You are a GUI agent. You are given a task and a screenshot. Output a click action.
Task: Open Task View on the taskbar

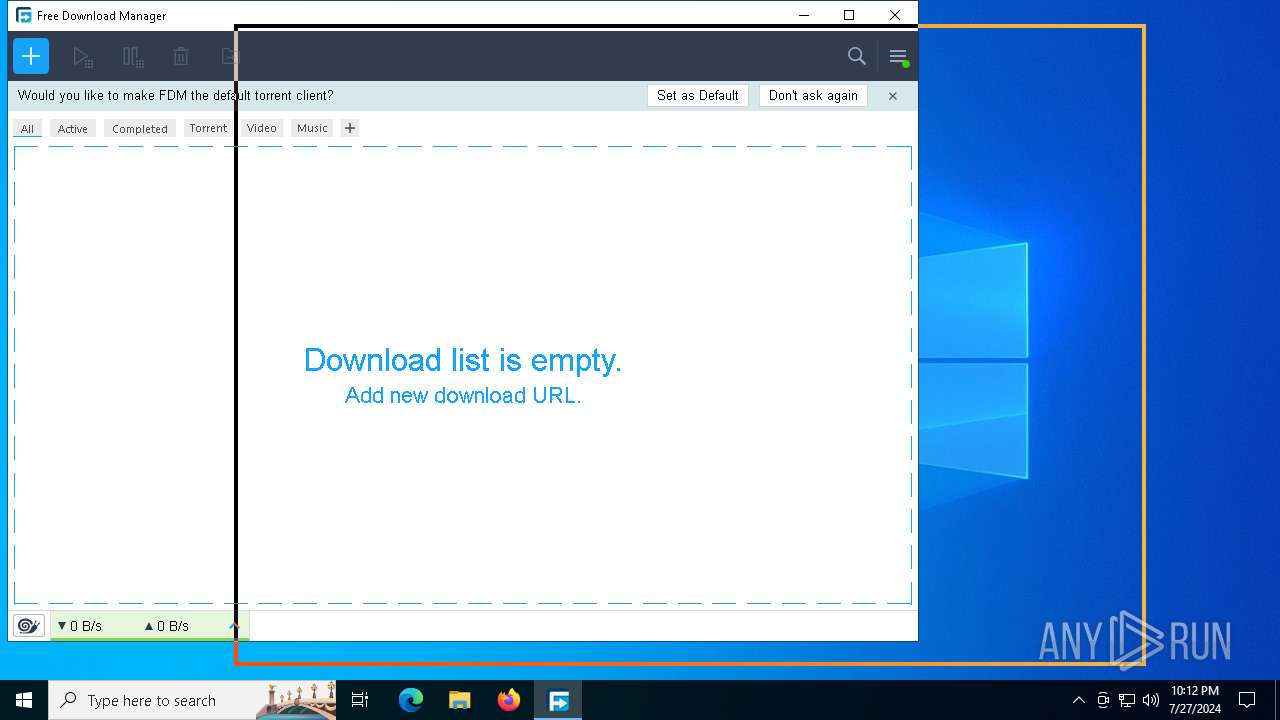(360, 700)
